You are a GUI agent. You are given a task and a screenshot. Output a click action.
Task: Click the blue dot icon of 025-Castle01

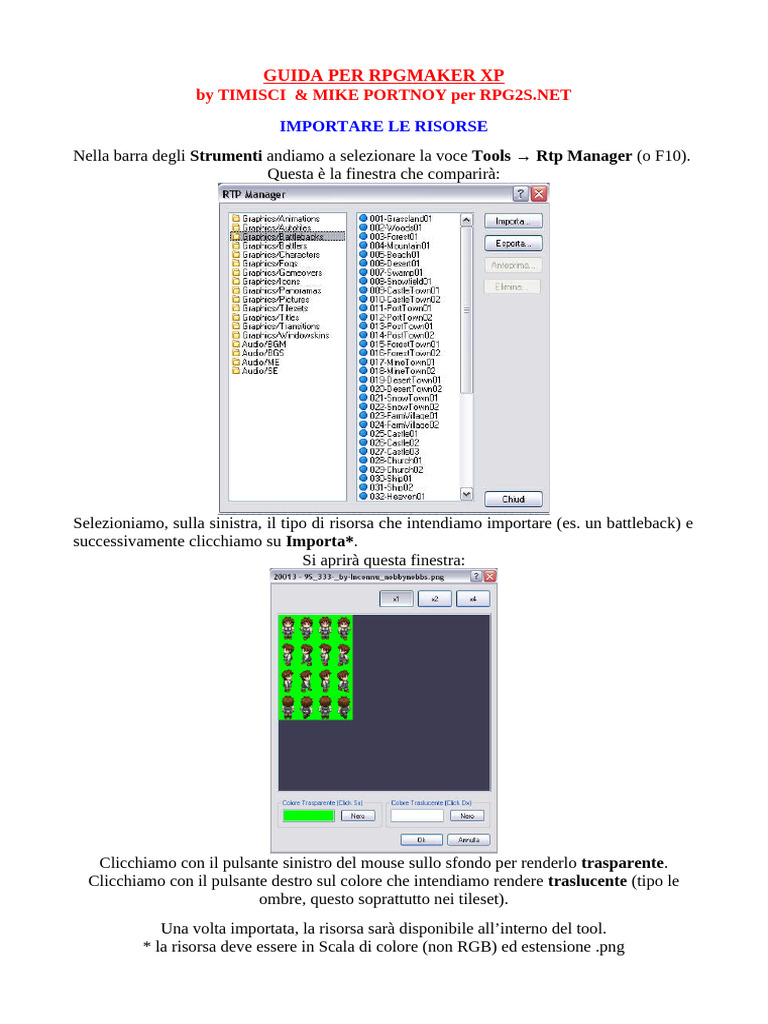click(364, 434)
